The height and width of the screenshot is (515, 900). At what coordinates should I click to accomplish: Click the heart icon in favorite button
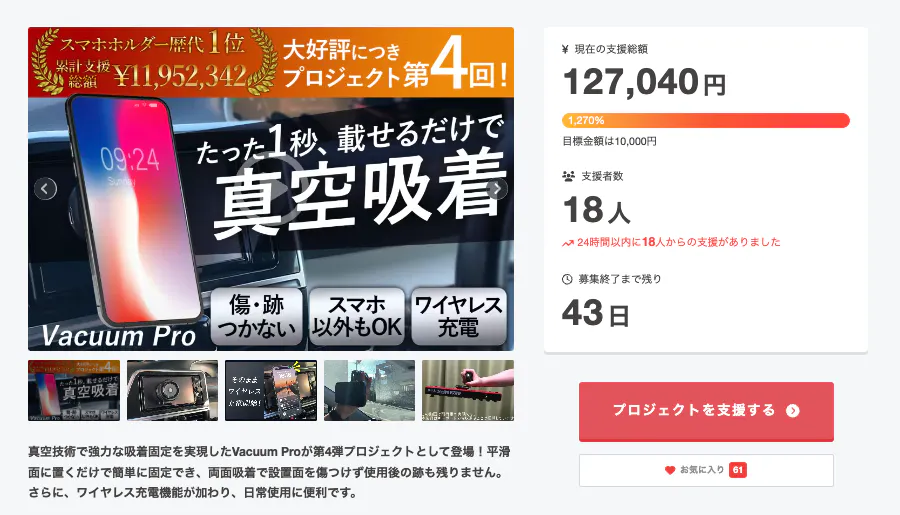670,470
